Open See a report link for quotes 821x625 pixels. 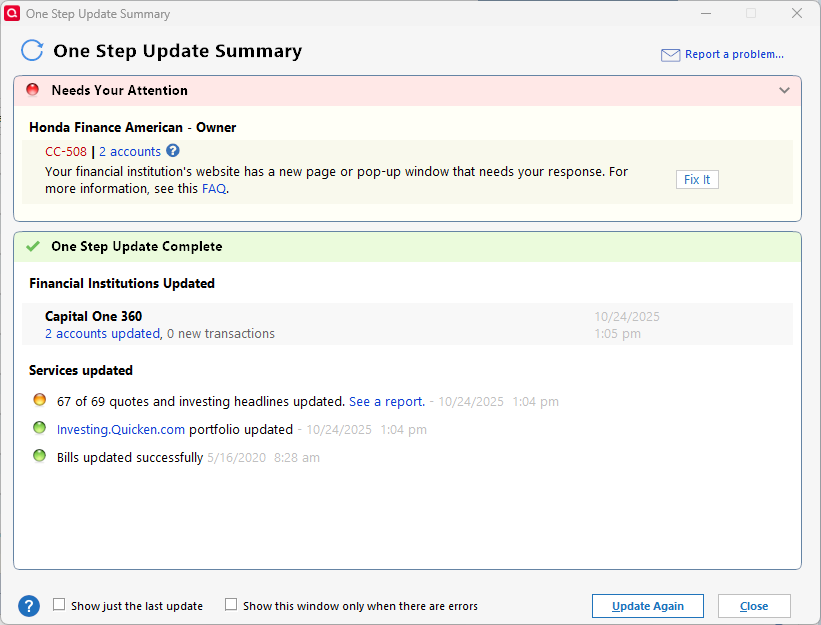pos(387,401)
